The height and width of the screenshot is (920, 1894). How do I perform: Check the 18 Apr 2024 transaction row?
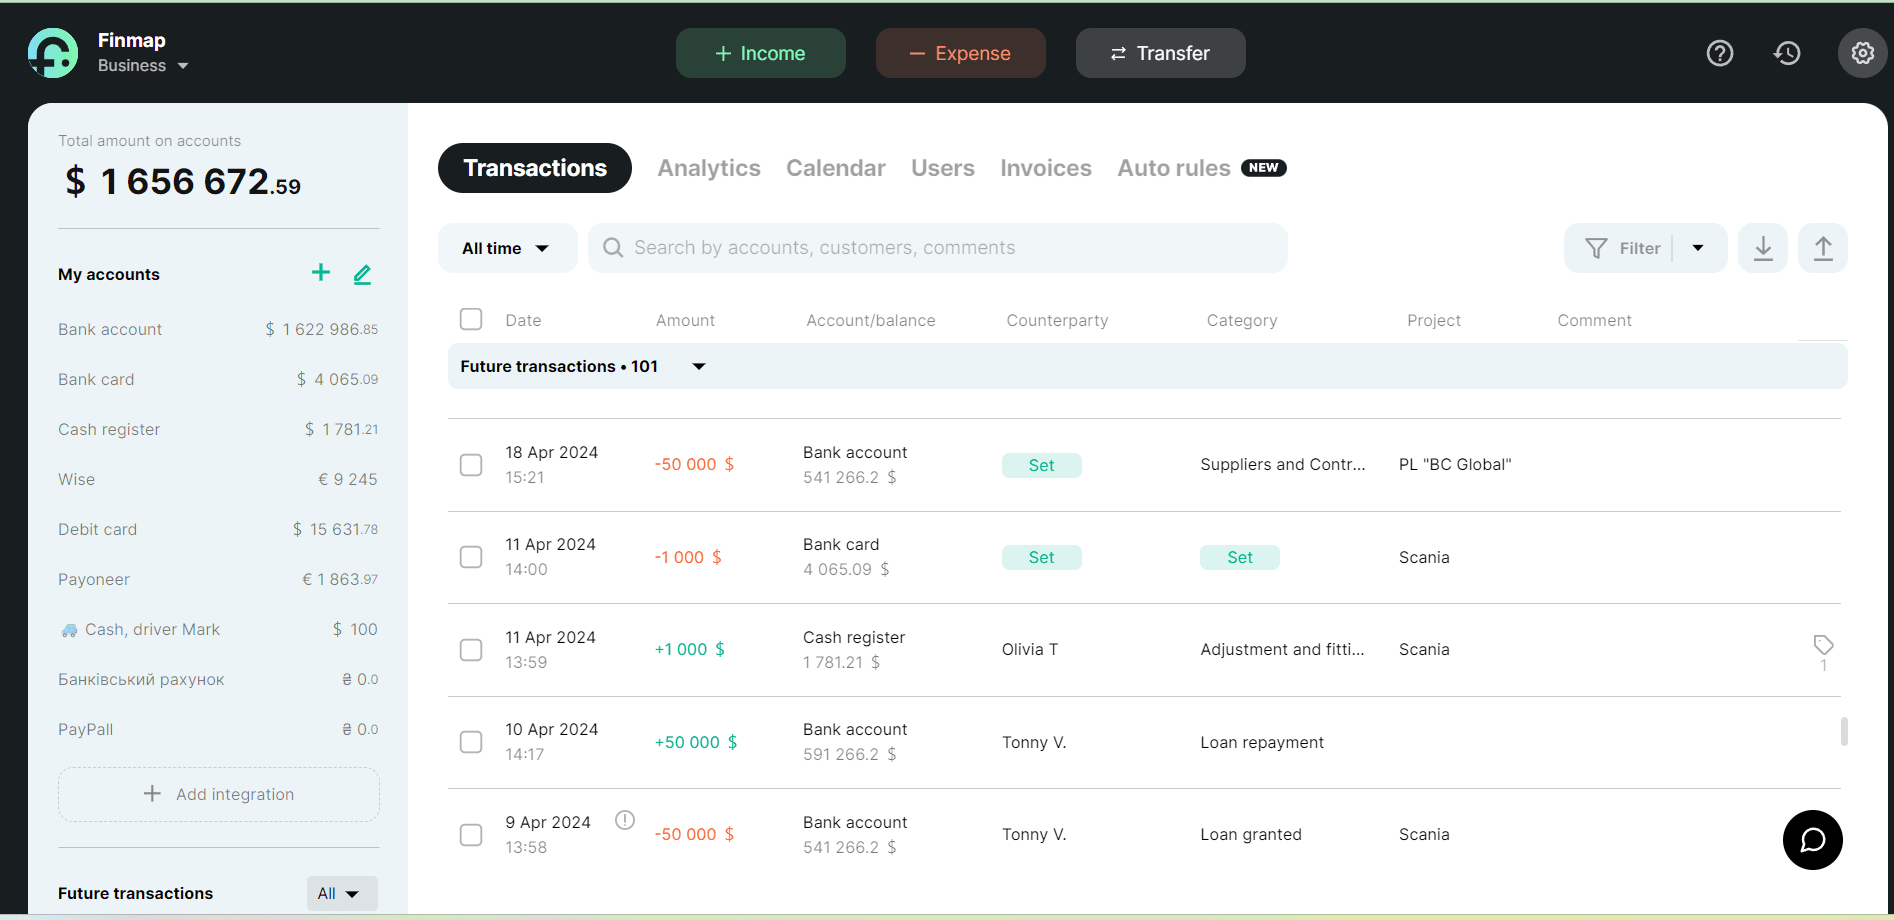point(471,464)
